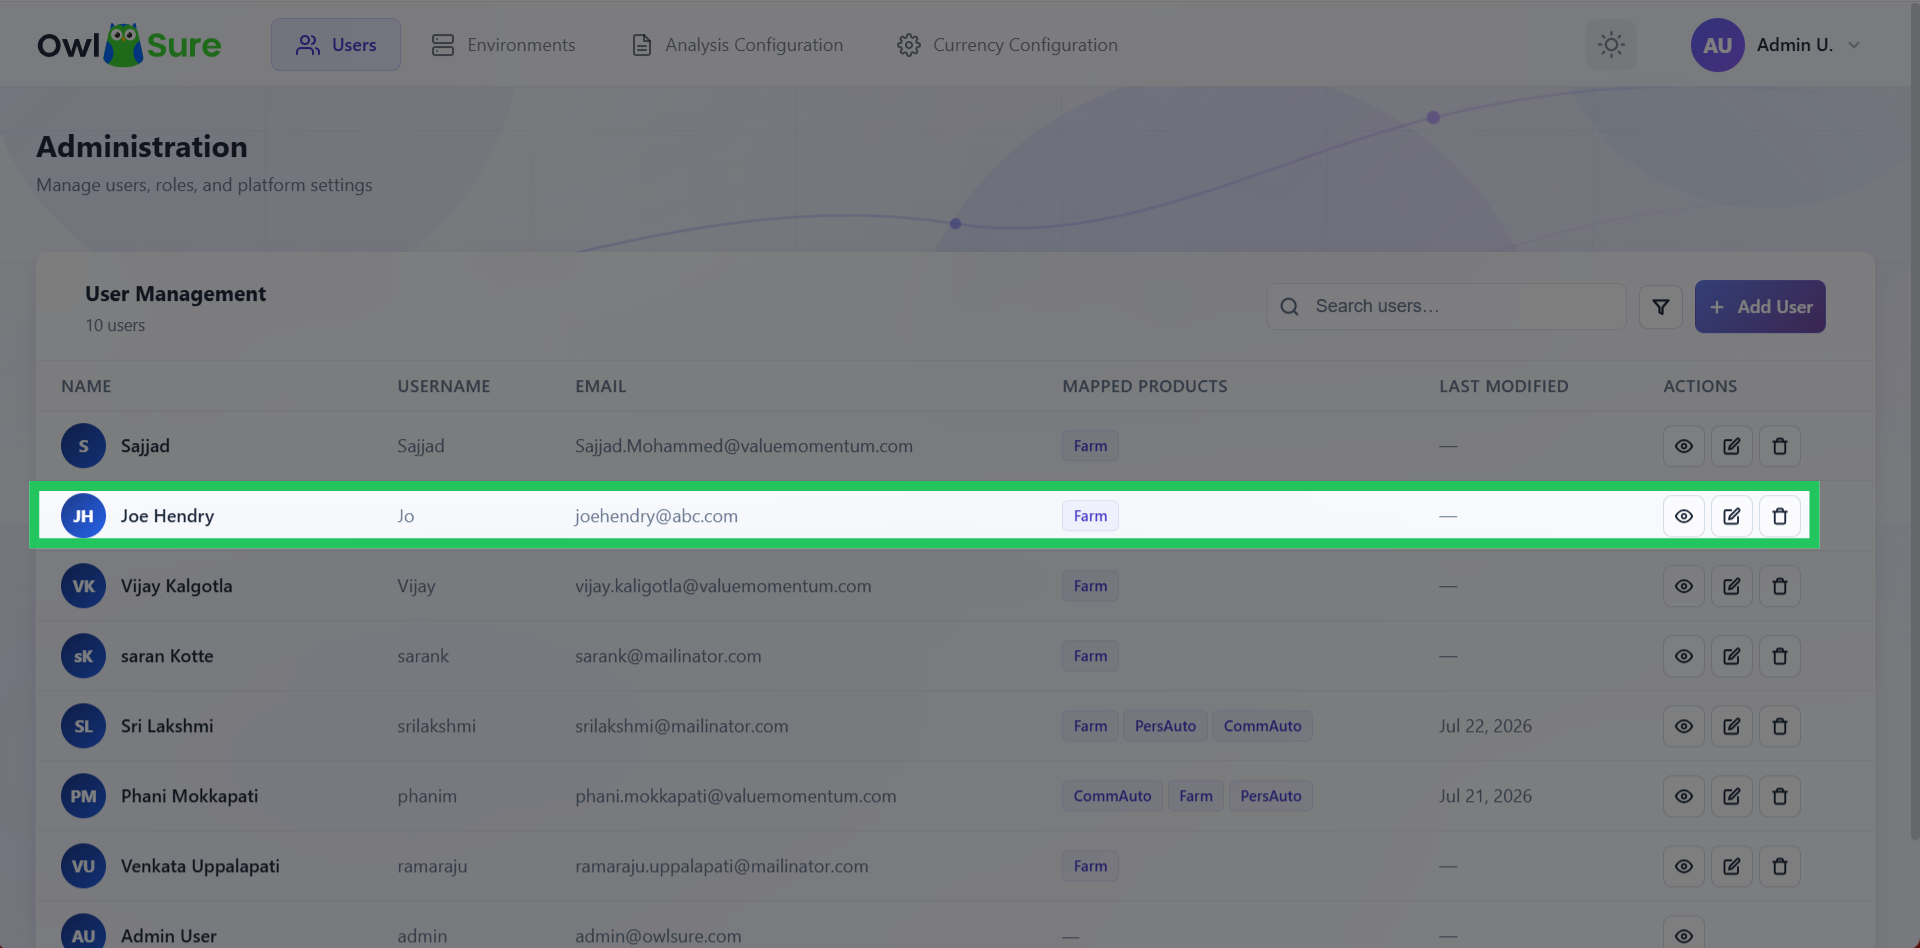Click the EMAIL column header

click(601, 386)
